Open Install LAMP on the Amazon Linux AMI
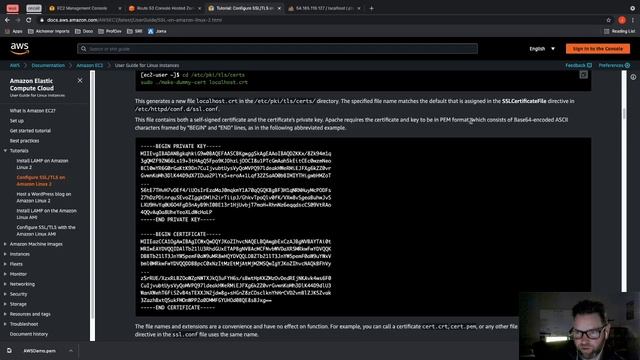 point(47,214)
